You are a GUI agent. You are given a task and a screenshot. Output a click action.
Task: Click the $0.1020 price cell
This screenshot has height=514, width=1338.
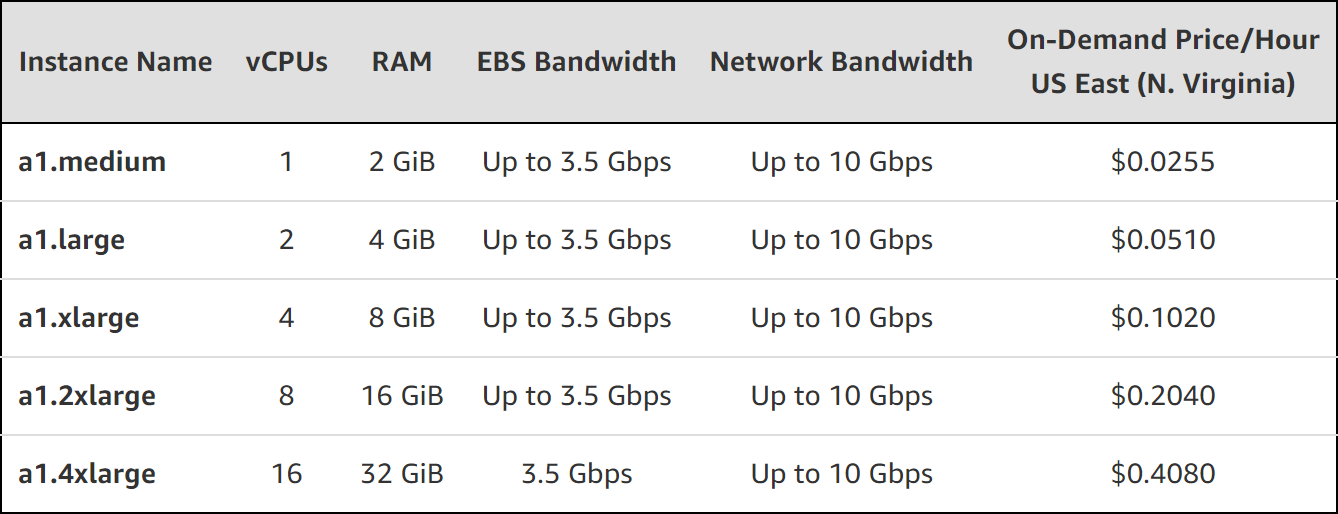click(1163, 318)
